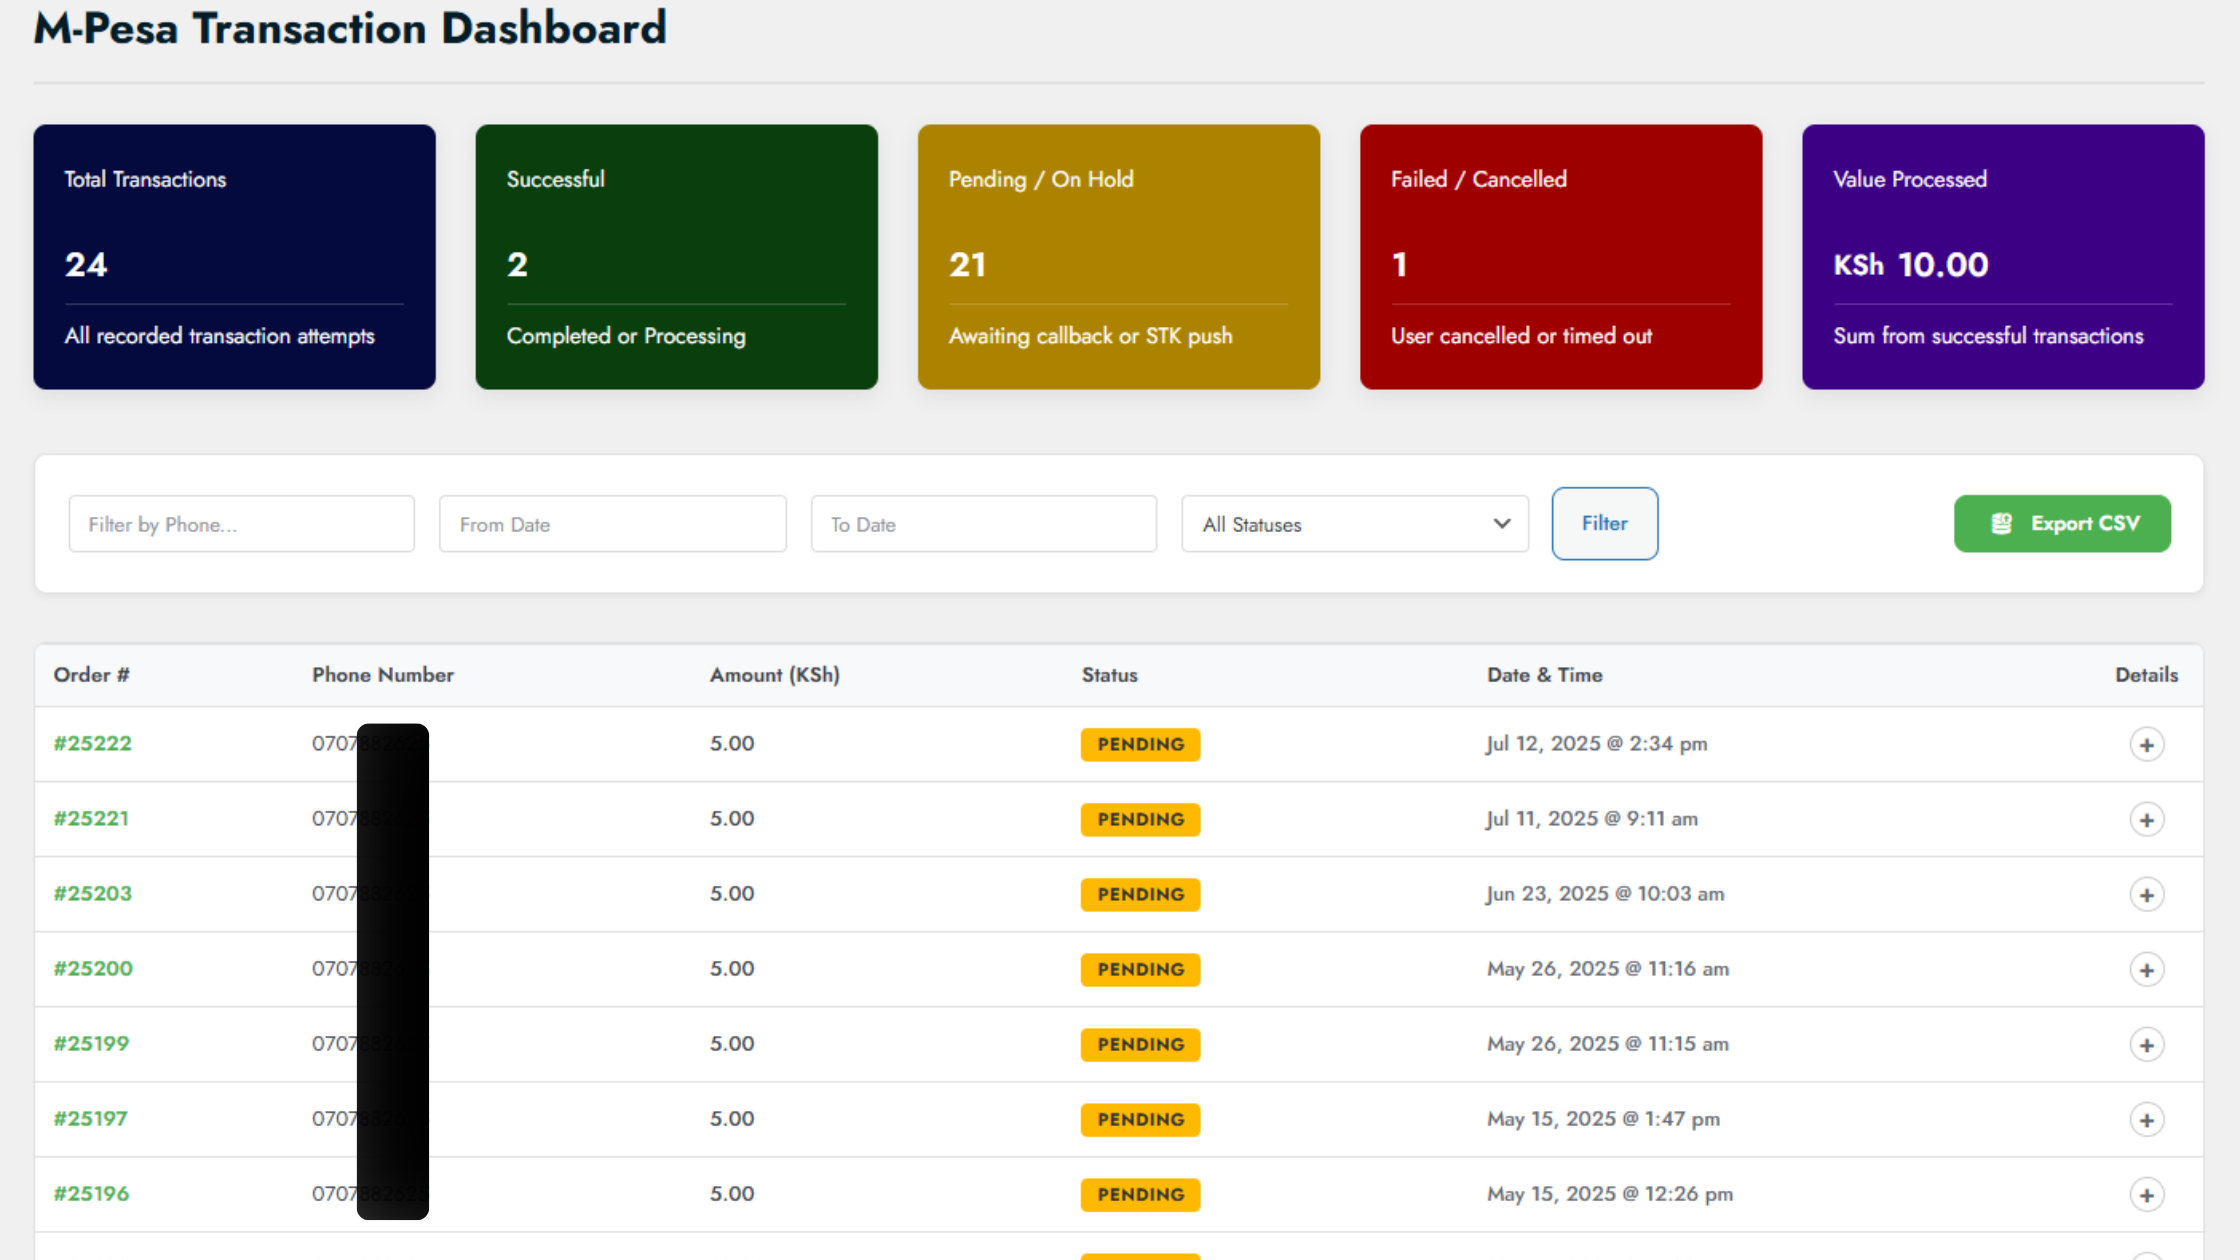Expand details for order #25197
The height and width of the screenshot is (1260, 2240).
tap(2146, 1119)
